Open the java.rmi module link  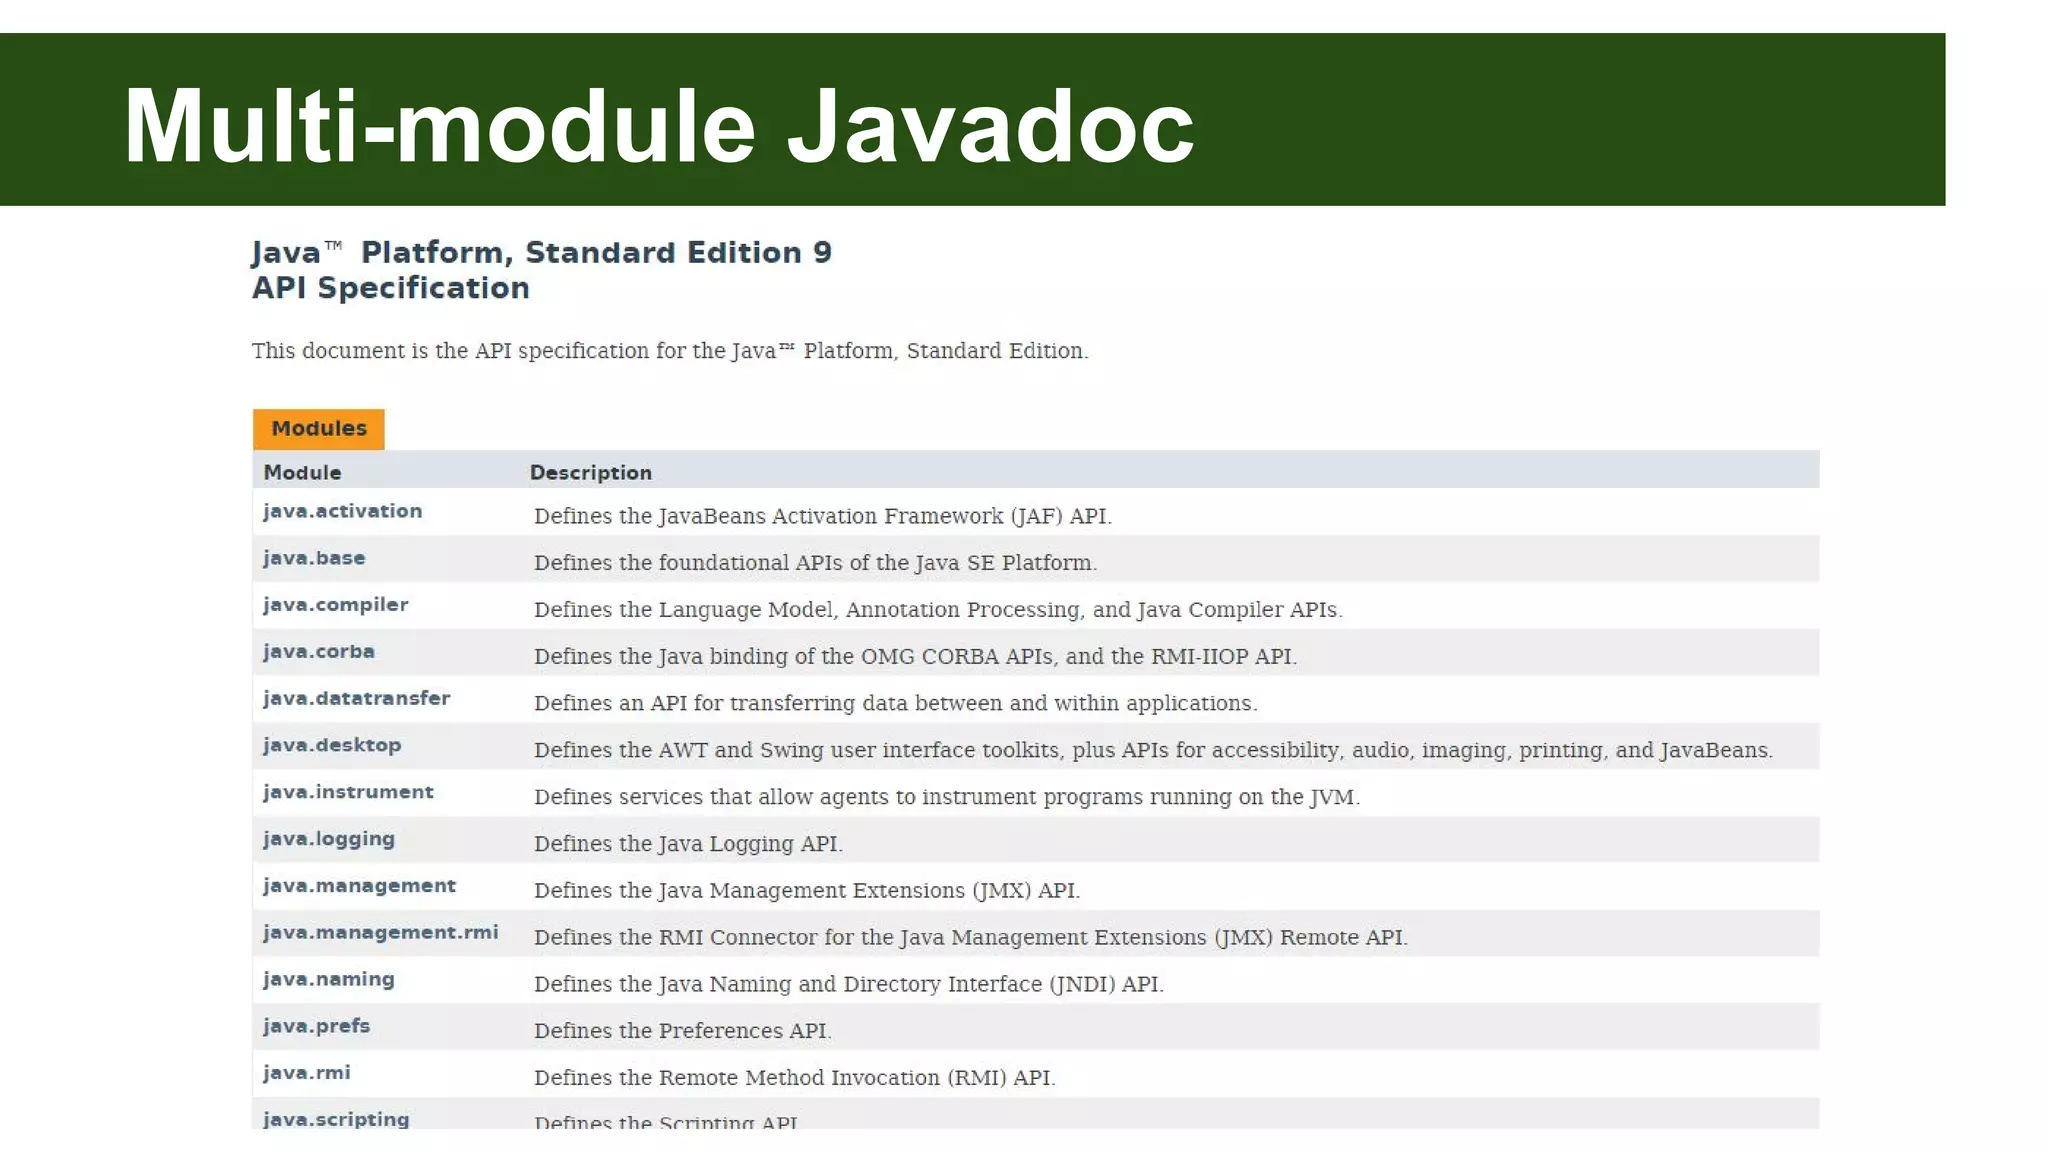[x=306, y=1073]
